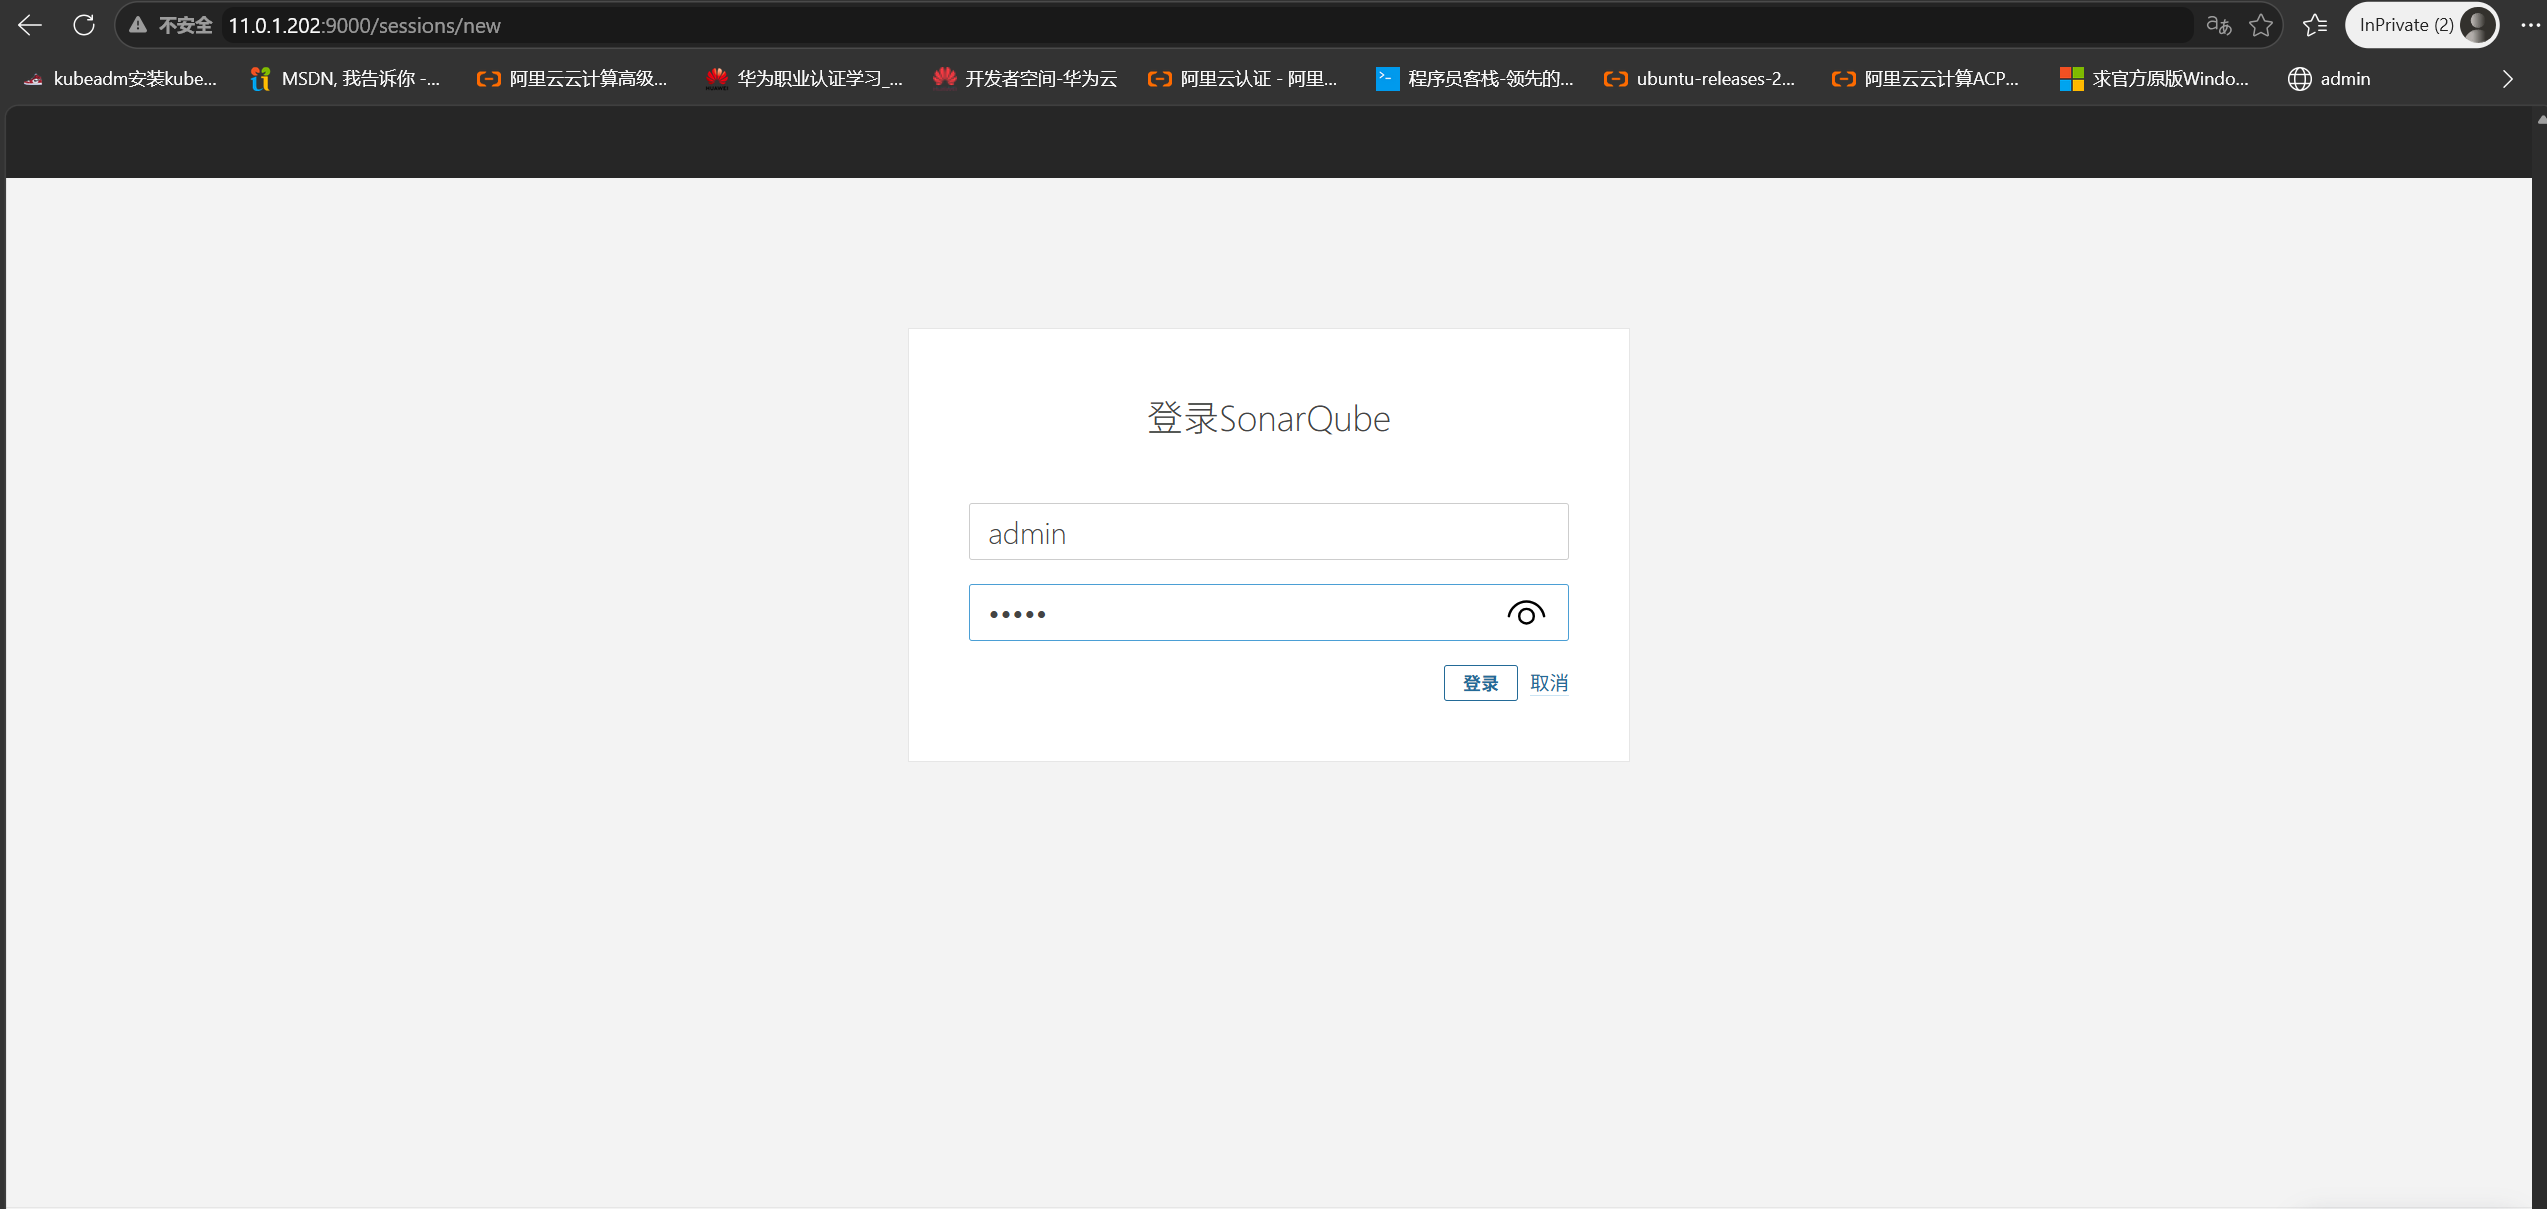Show more bookmarks with the chevron arrow
Image resolution: width=2547 pixels, height=1209 pixels.
click(2507, 79)
